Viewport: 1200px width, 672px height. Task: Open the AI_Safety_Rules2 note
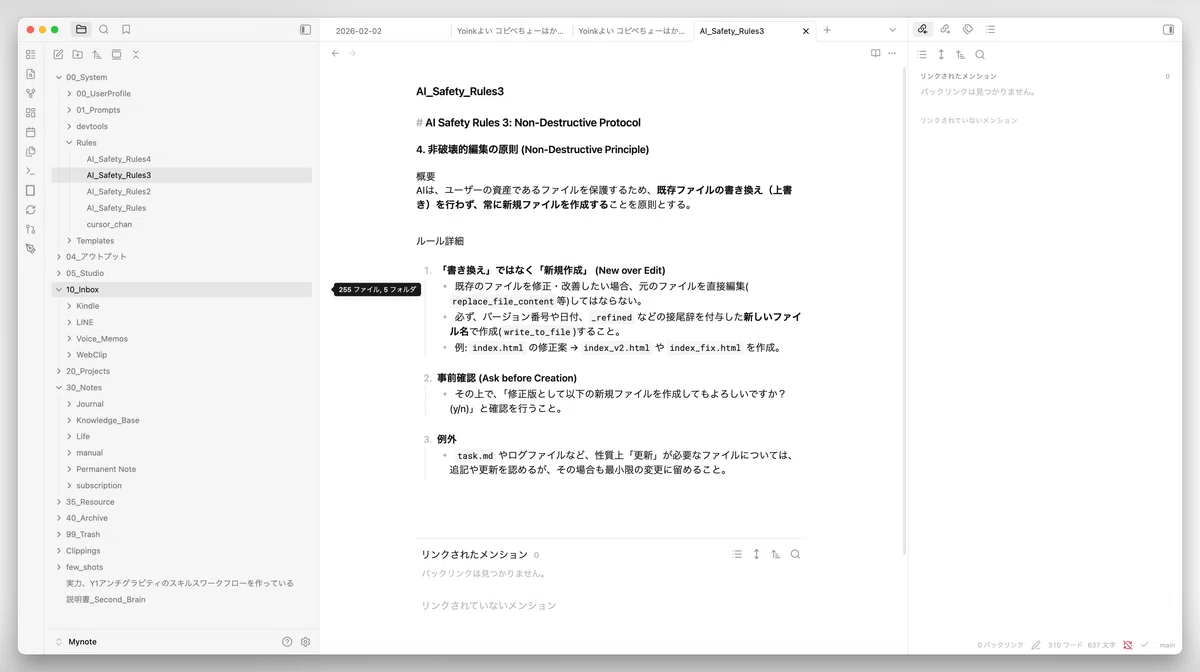(118, 191)
